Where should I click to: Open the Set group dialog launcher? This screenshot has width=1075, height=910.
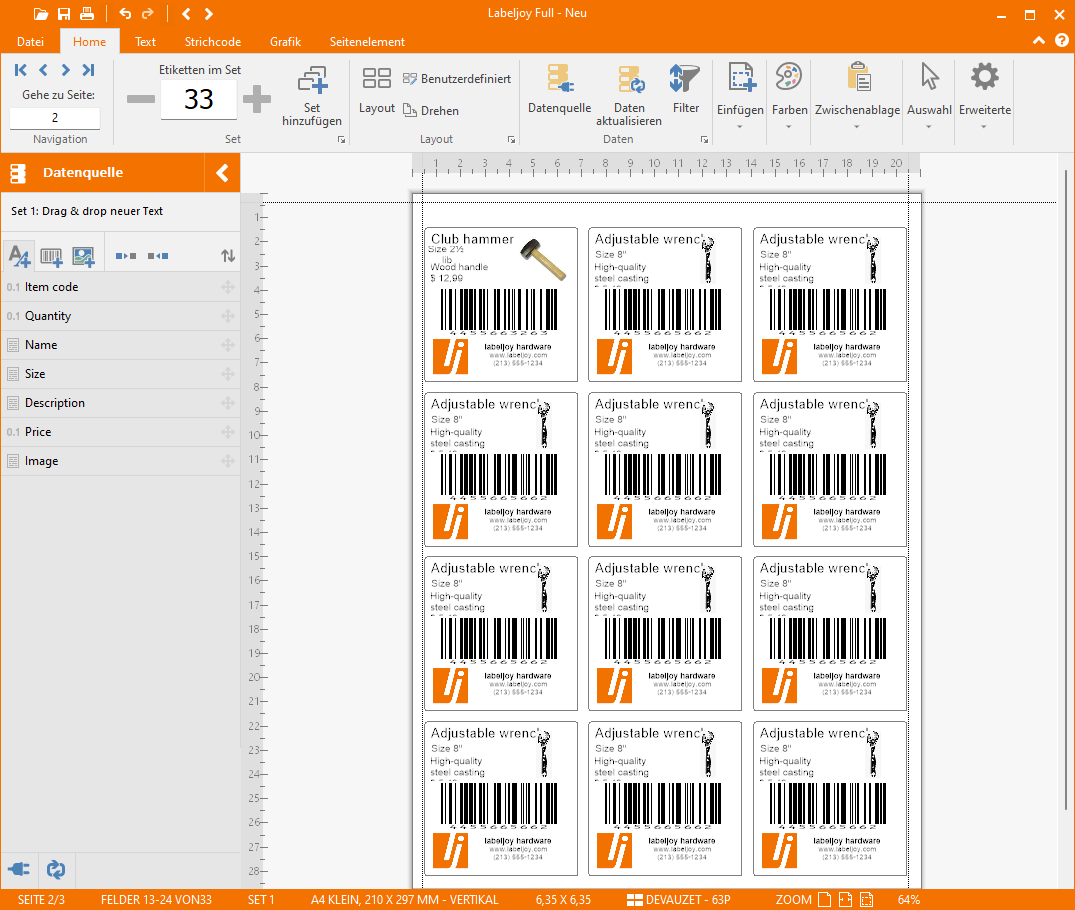[341, 140]
